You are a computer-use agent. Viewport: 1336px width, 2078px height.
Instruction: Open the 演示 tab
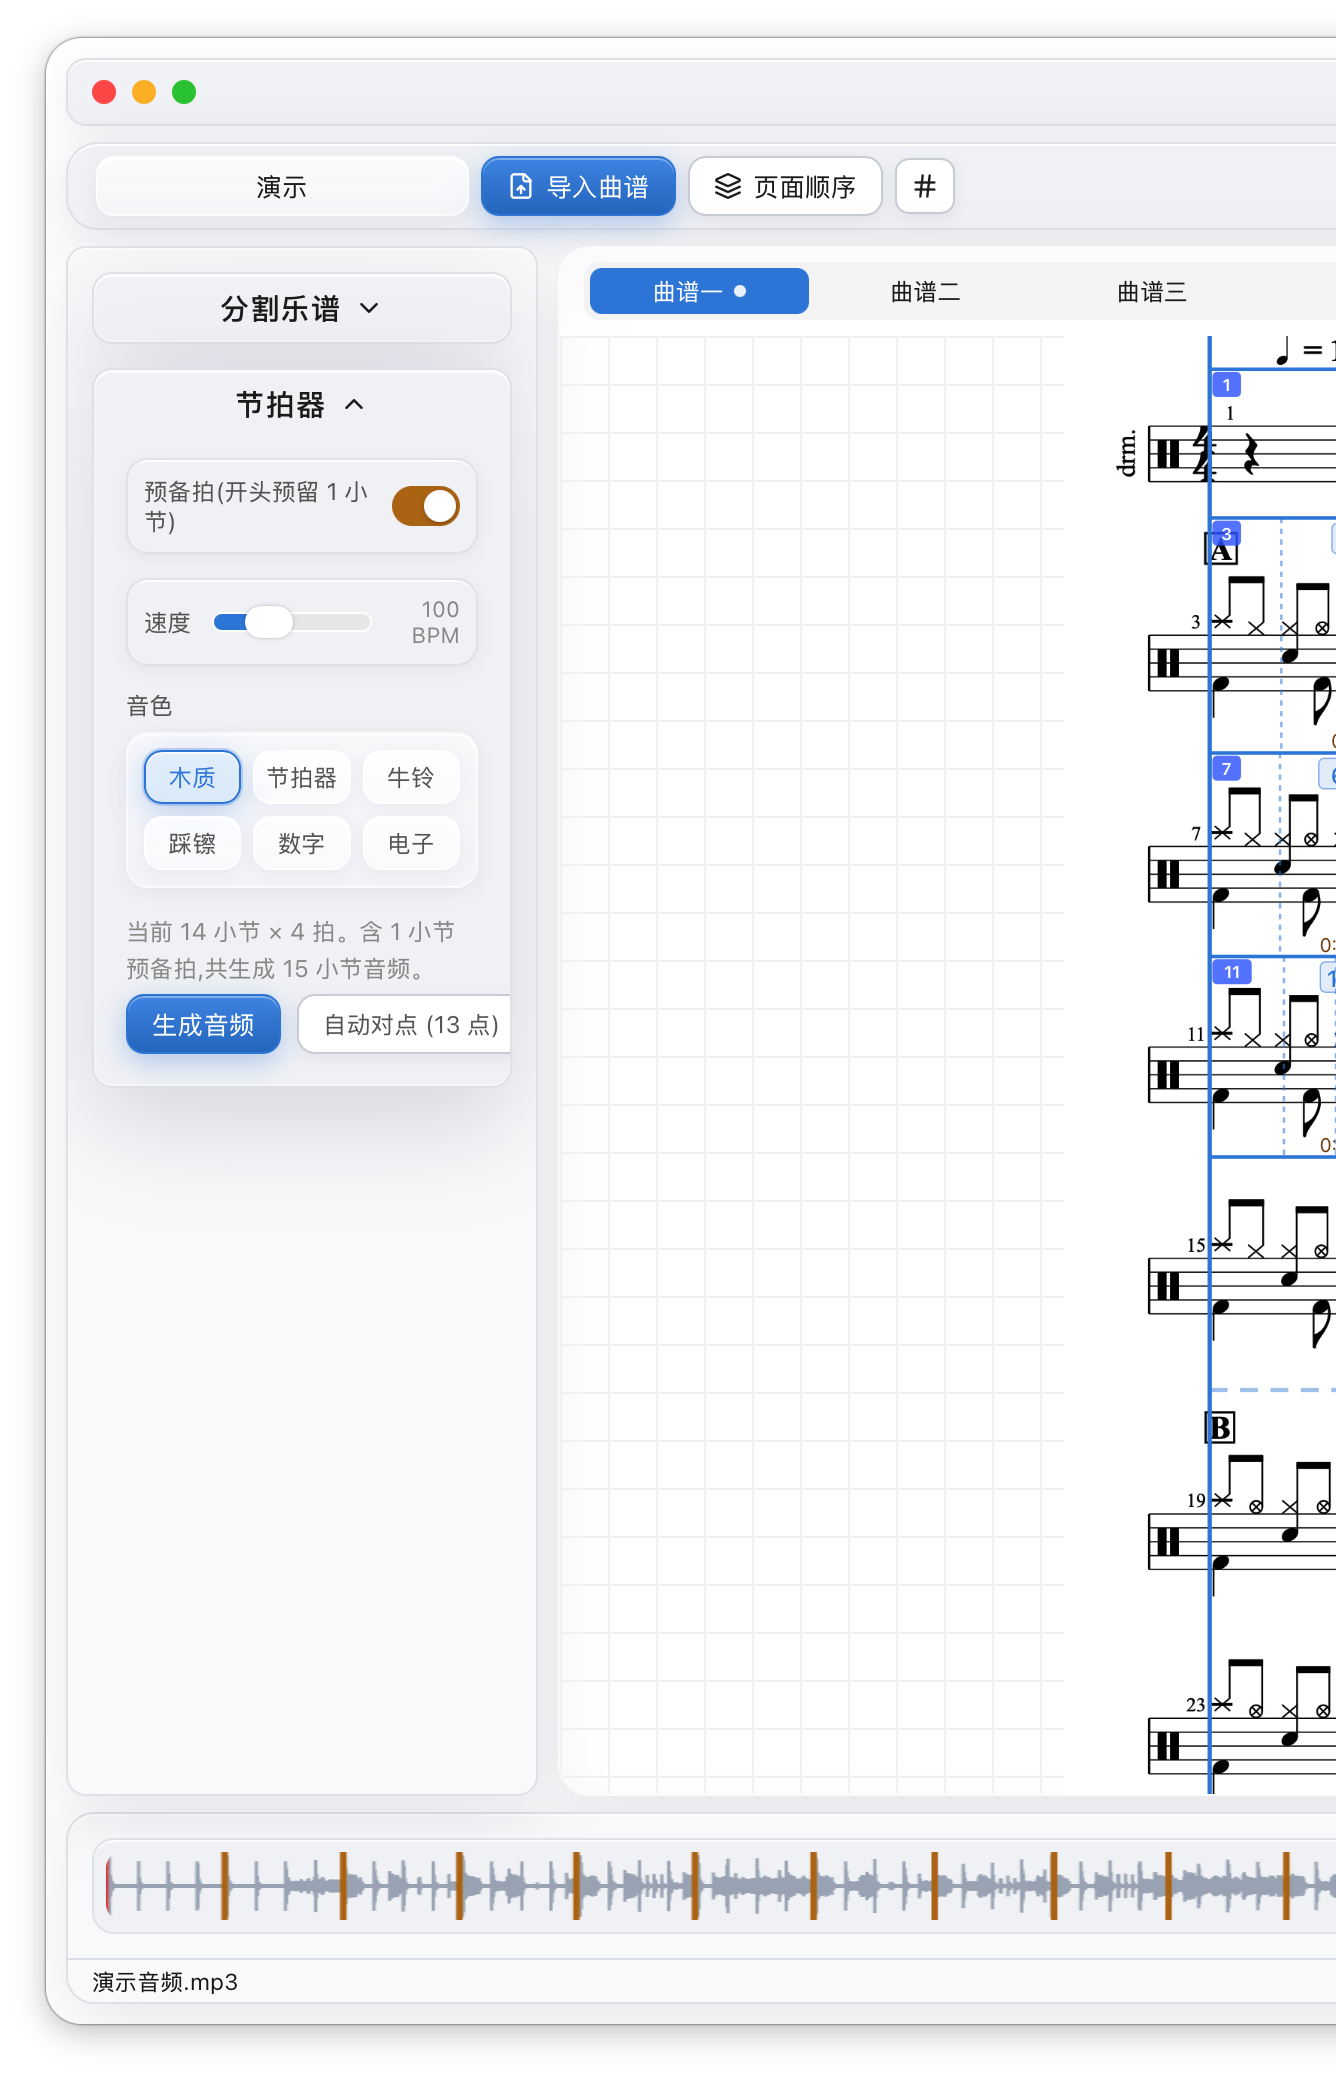click(282, 186)
